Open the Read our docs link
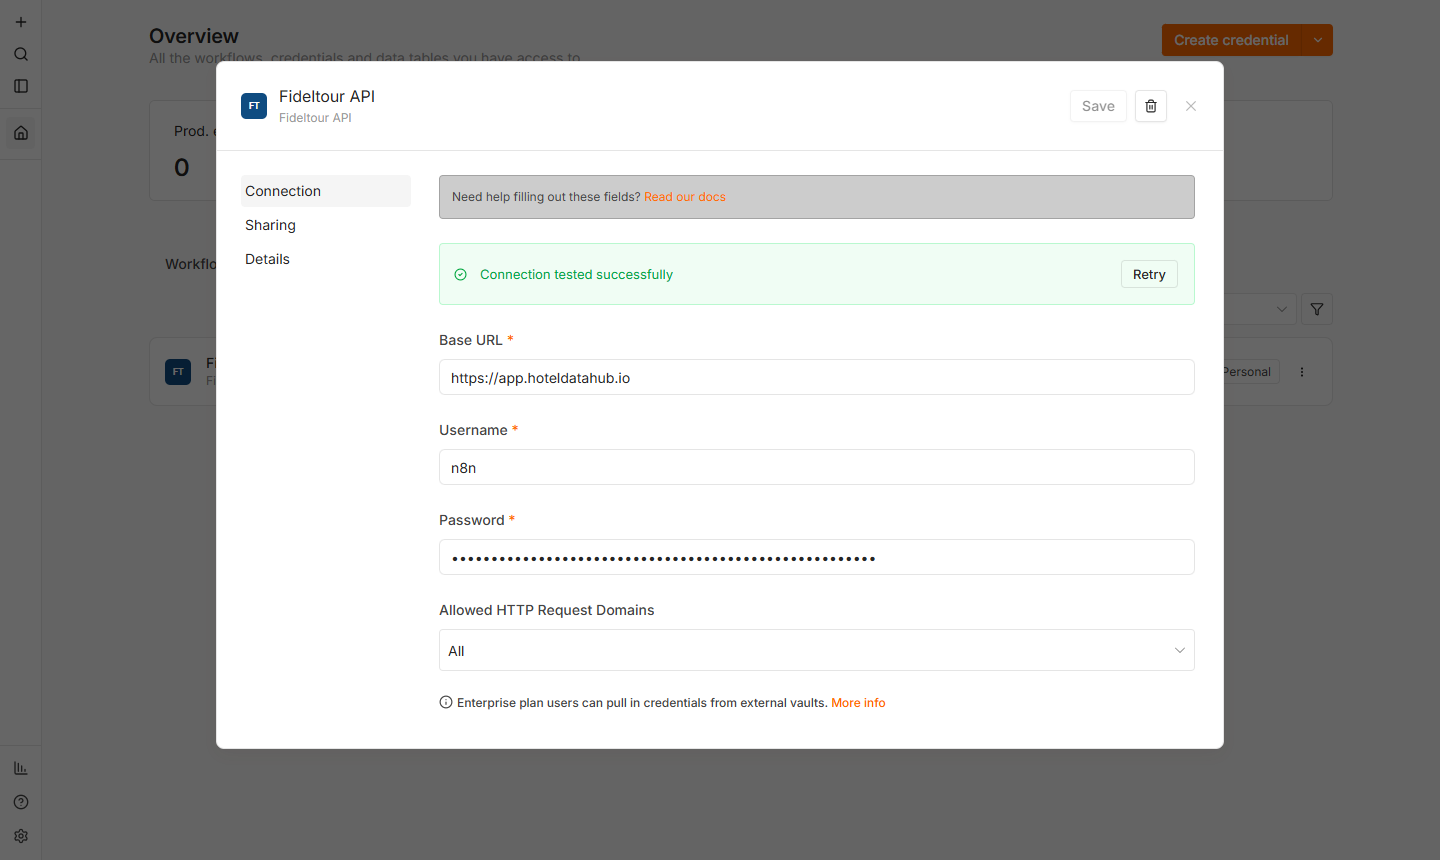 click(x=685, y=197)
